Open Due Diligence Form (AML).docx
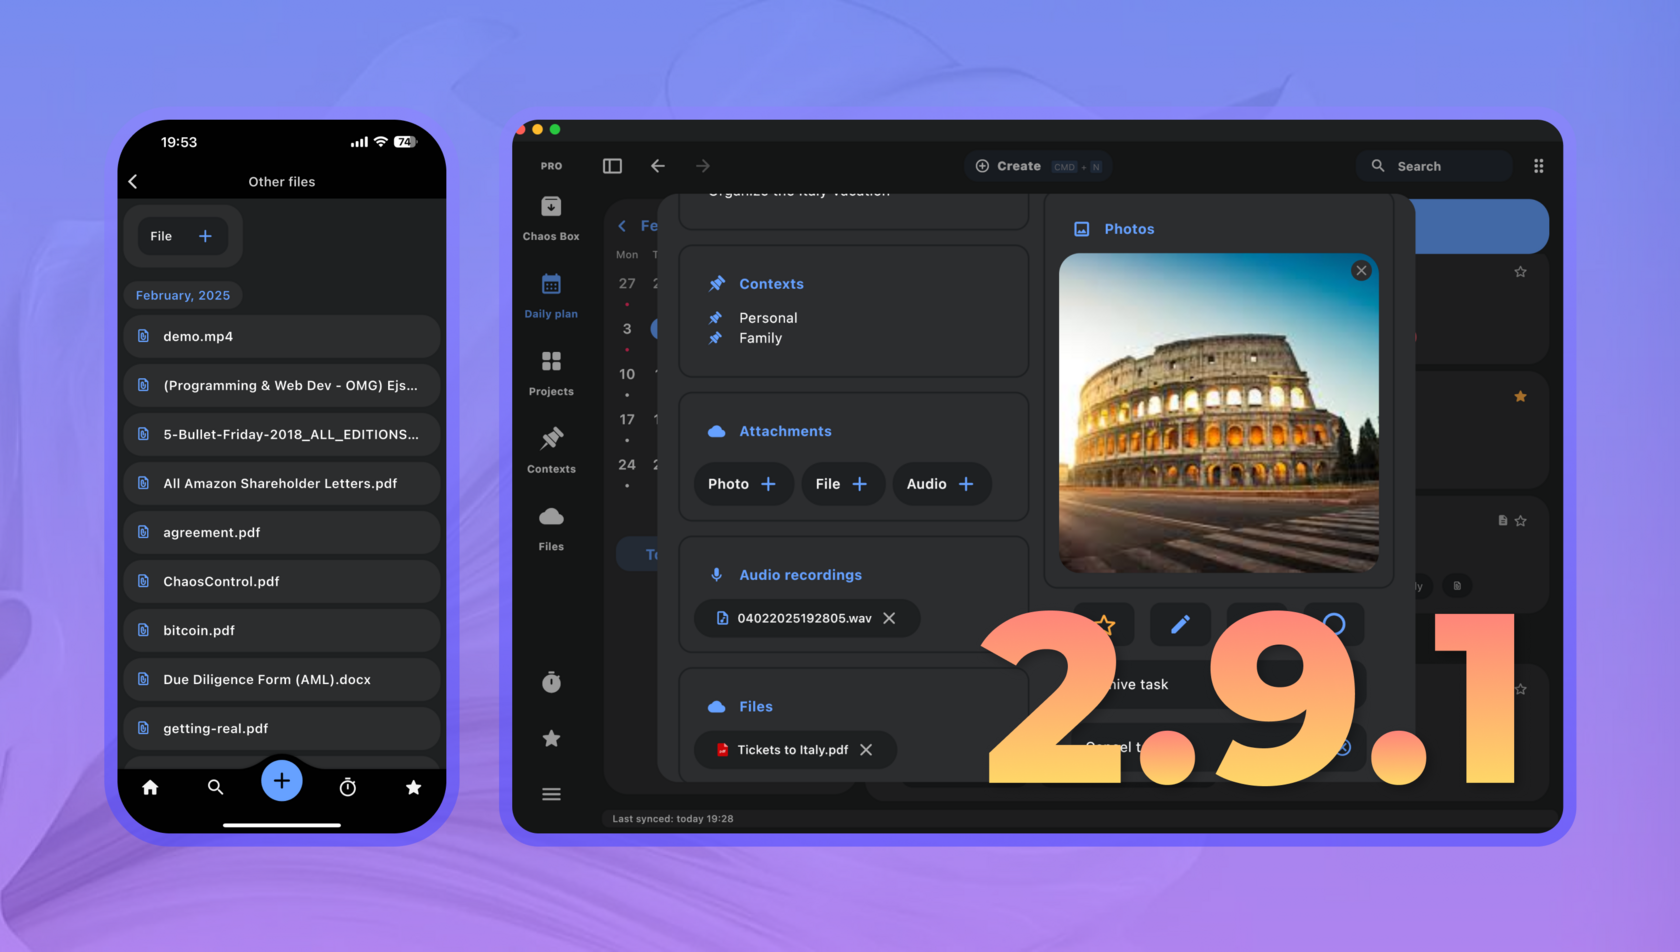 click(282, 680)
